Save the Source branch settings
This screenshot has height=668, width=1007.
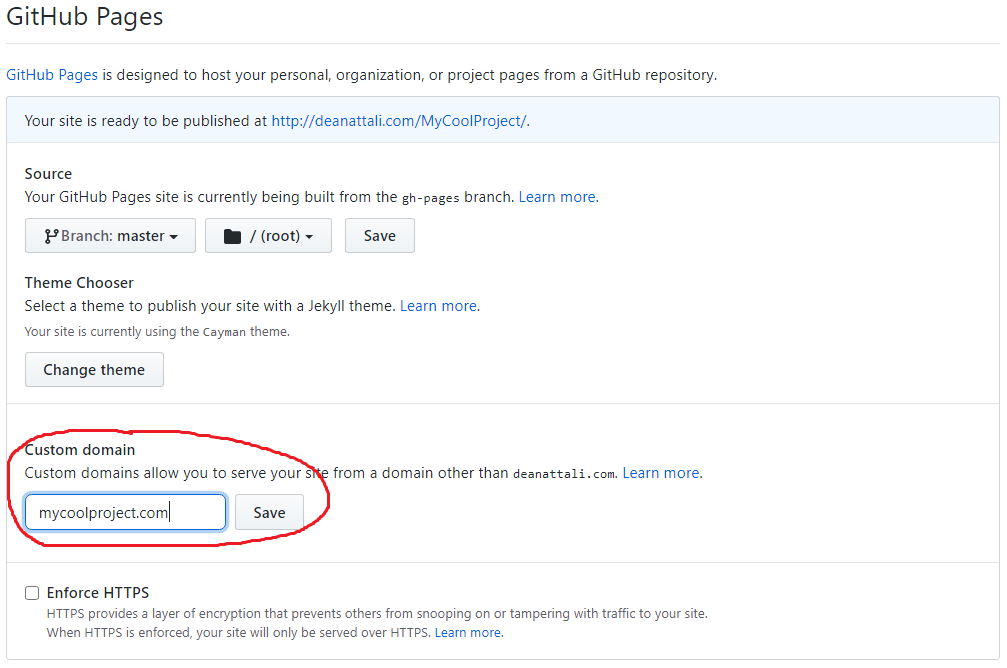click(380, 236)
